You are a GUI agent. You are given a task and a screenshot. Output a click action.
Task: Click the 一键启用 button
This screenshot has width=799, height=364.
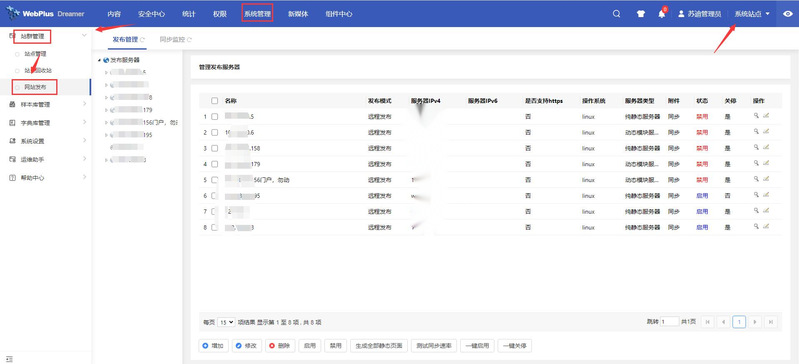click(x=477, y=346)
